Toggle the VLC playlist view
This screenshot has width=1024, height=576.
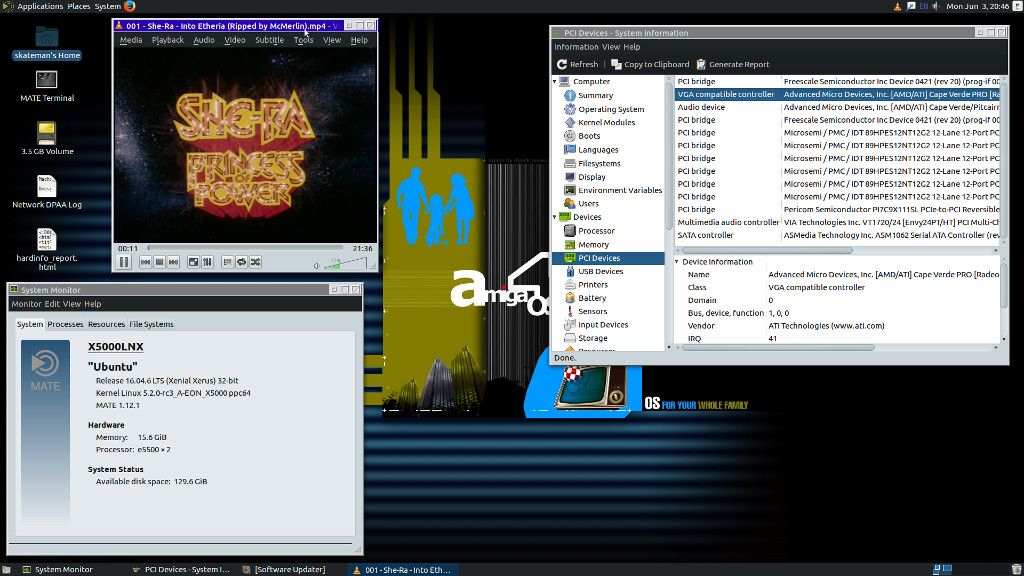click(x=227, y=262)
